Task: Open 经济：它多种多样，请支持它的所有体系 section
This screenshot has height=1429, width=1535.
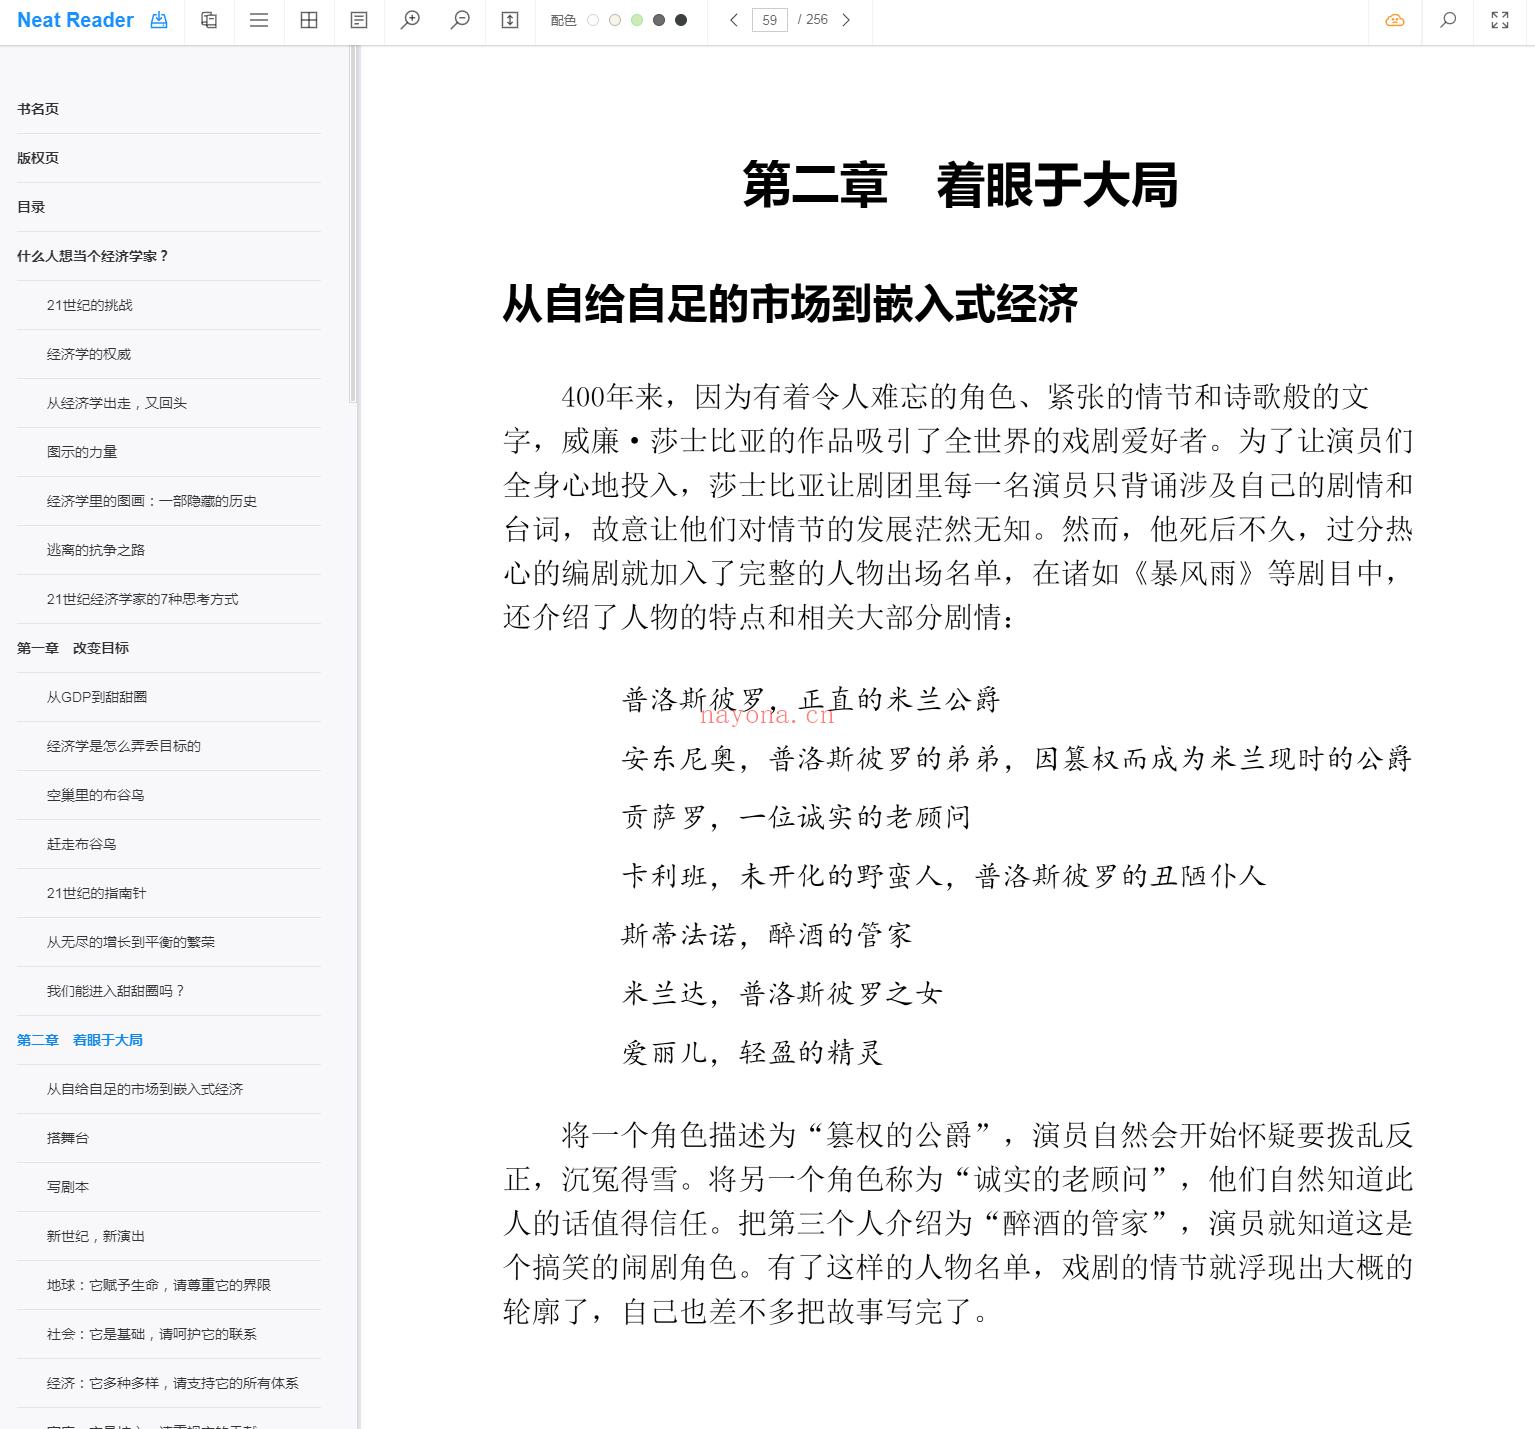Action: pyautogui.click(x=172, y=1383)
